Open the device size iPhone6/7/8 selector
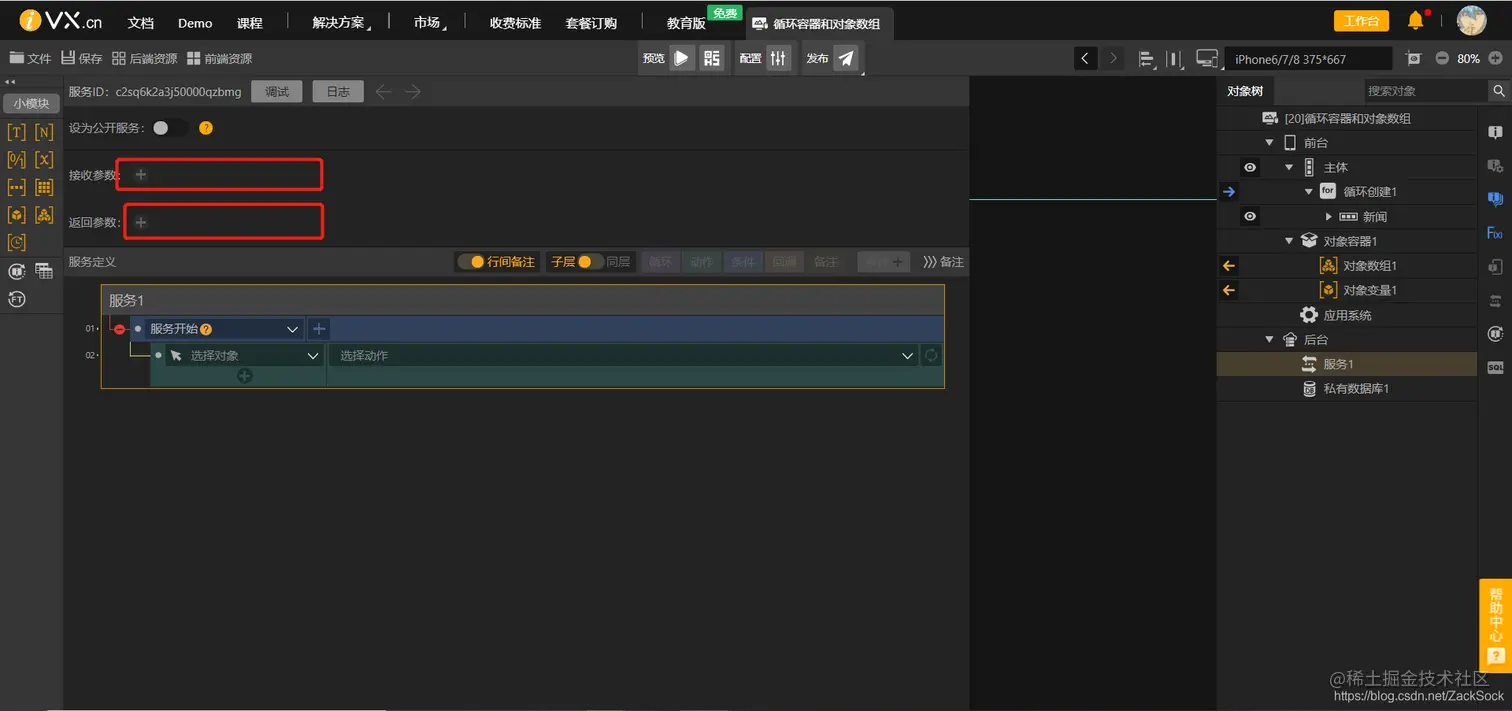The image size is (1512, 711). (x=1307, y=59)
